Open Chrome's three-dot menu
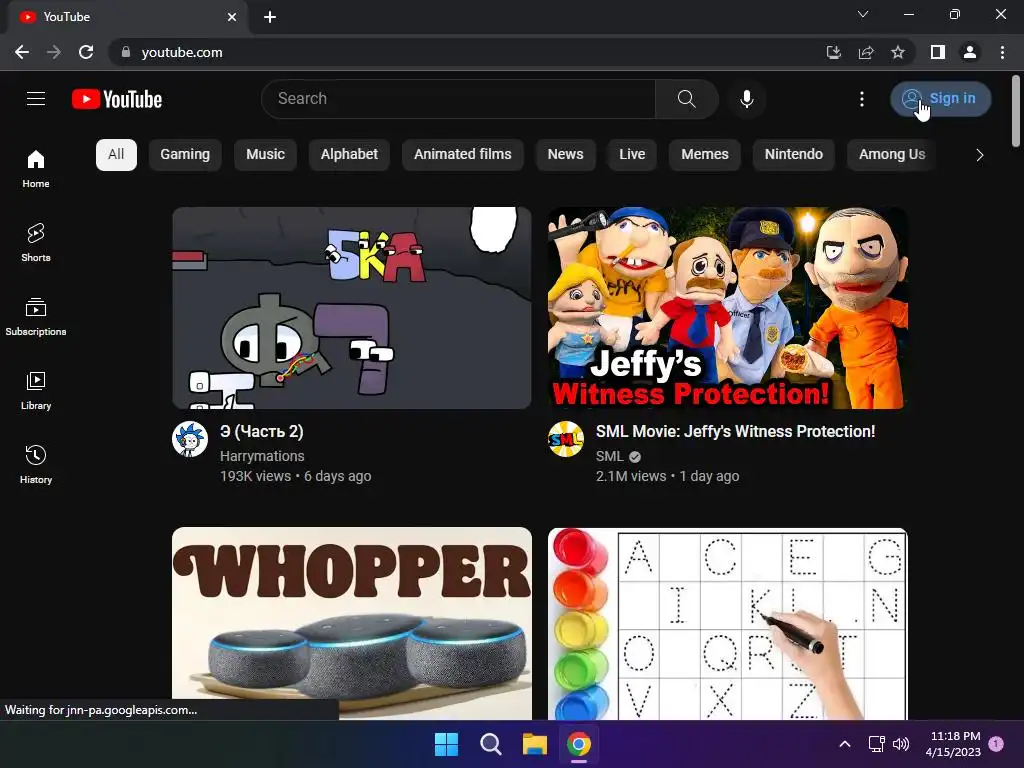Image resolution: width=1024 pixels, height=768 pixels. pyautogui.click(x=1002, y=52)
